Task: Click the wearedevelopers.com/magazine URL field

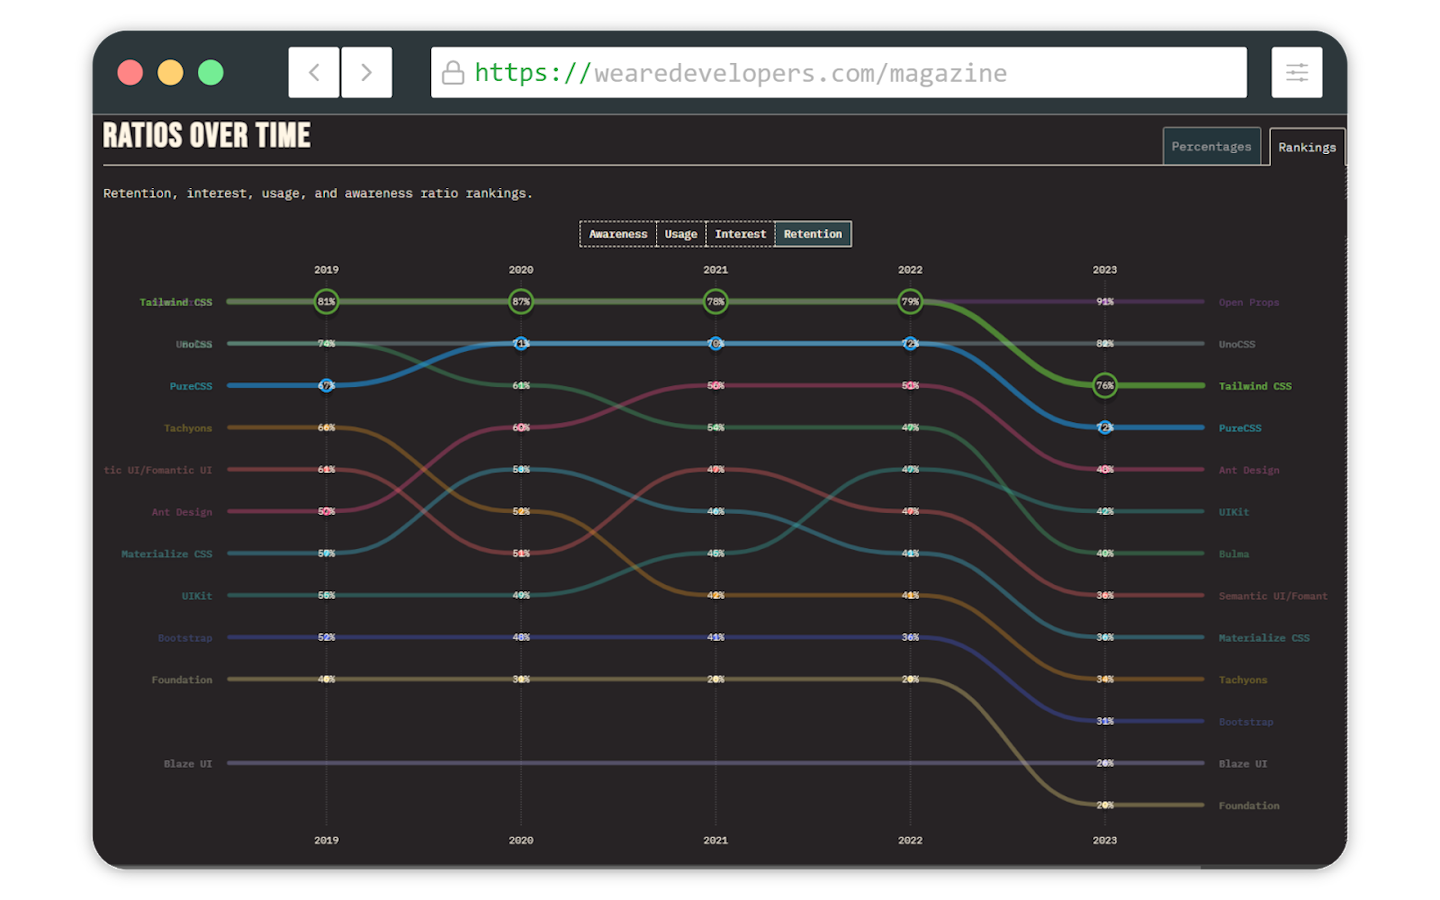Action: [838, 72]
